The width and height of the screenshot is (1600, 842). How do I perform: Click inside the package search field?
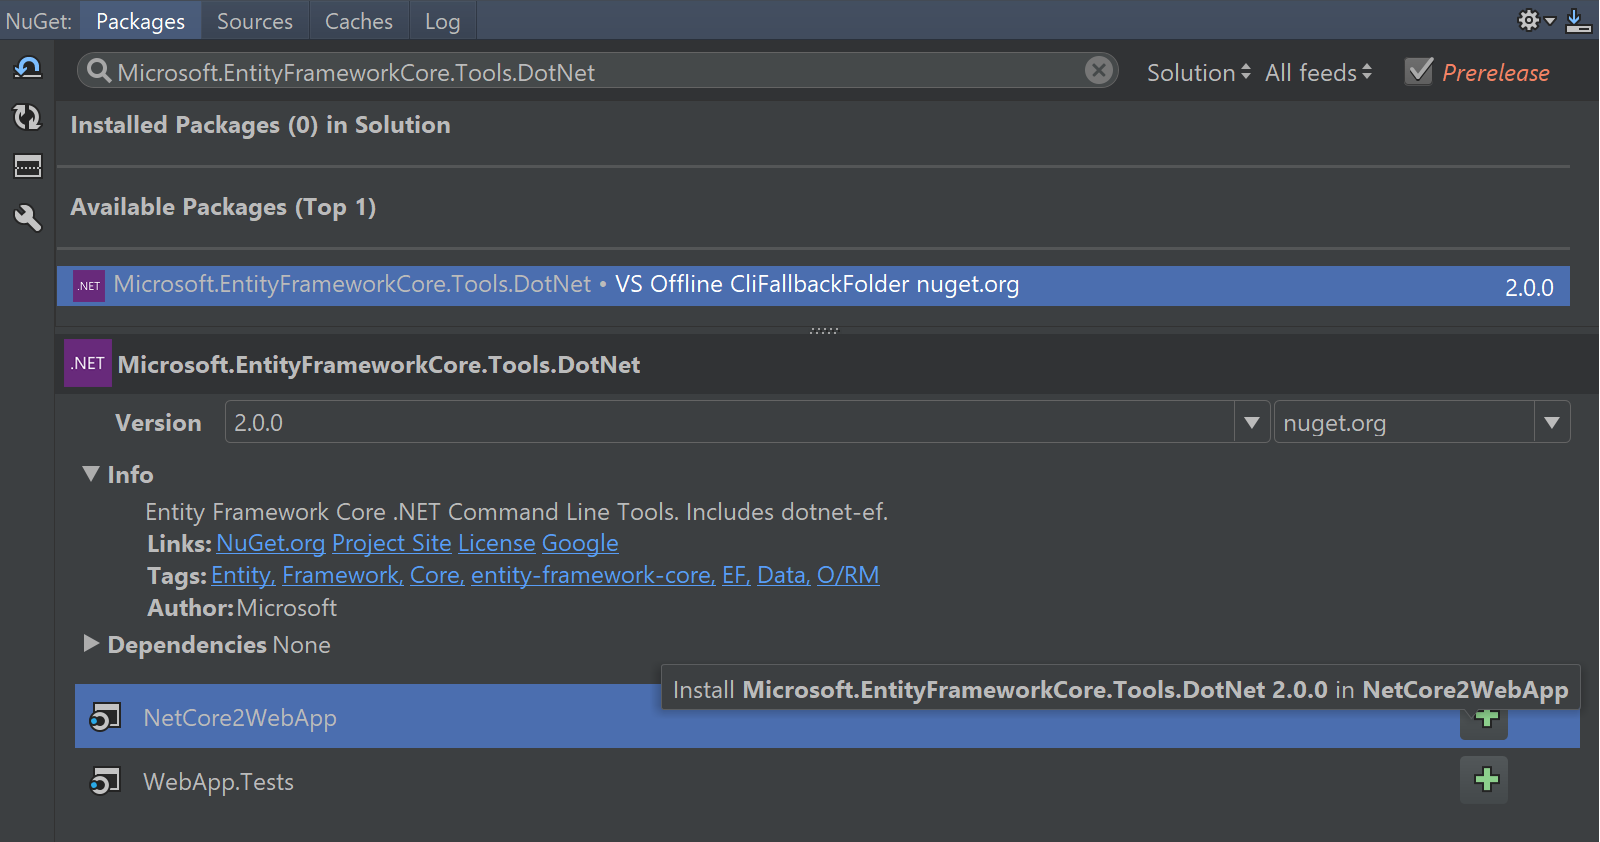[x=597, y=71]
